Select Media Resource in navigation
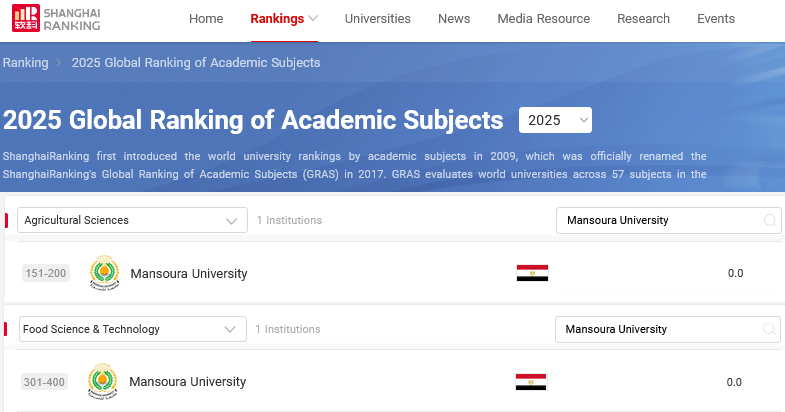 click(543, 19)
